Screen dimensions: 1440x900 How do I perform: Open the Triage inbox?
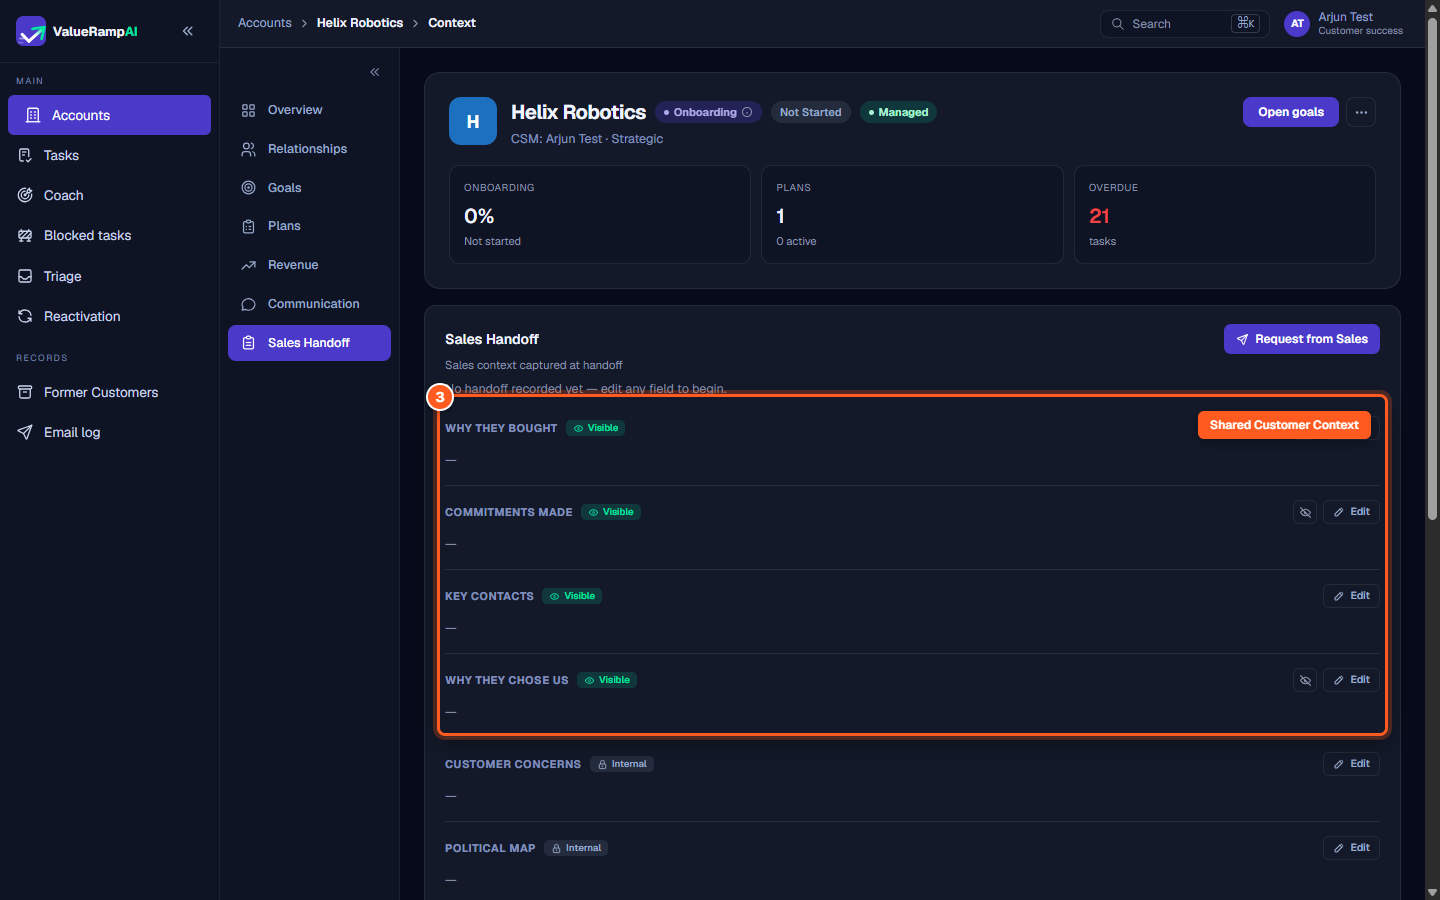tap(109, 276)
